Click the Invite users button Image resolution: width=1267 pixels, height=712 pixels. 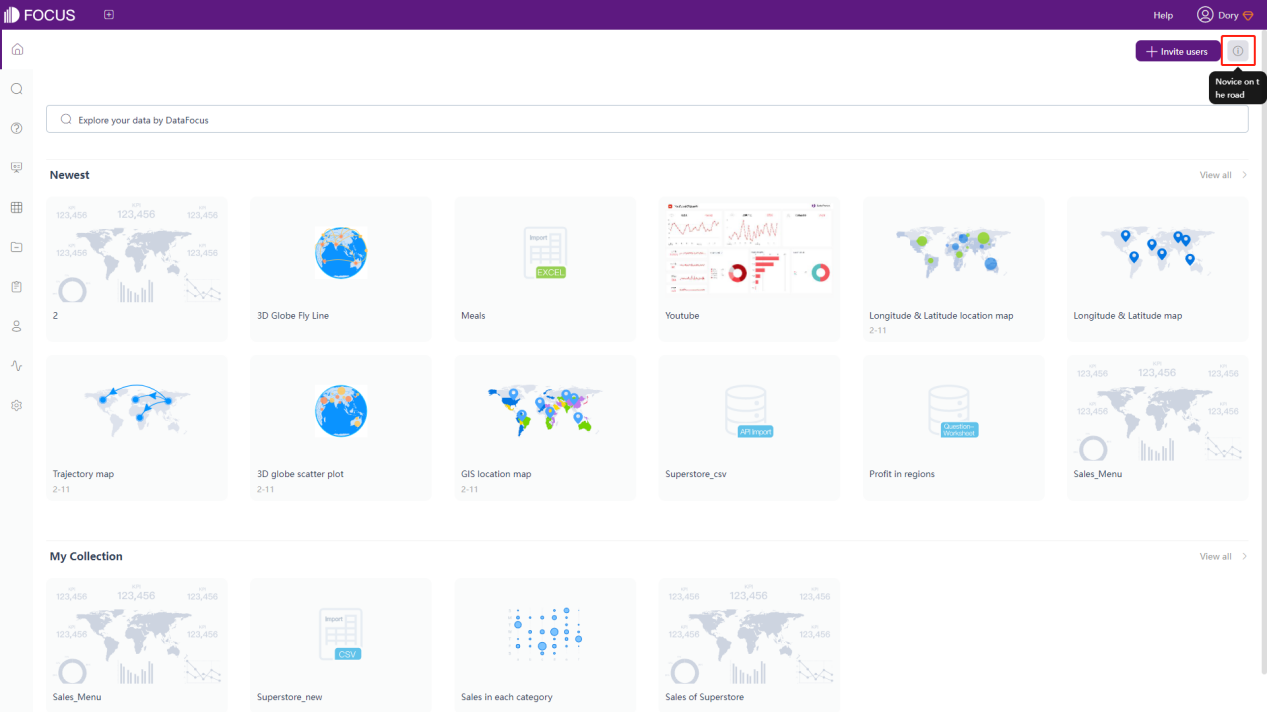(x=1178, y=50)
